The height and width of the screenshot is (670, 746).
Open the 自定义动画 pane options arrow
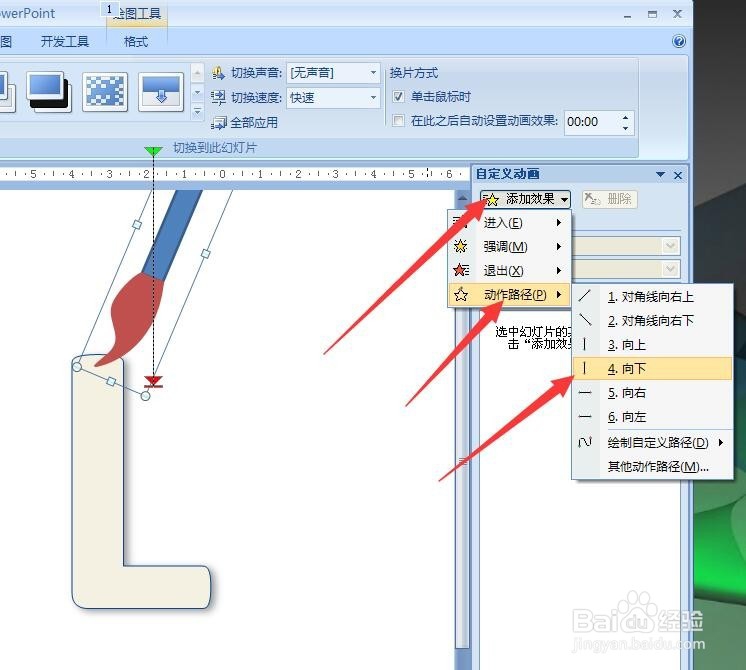[x=660, y=175]
